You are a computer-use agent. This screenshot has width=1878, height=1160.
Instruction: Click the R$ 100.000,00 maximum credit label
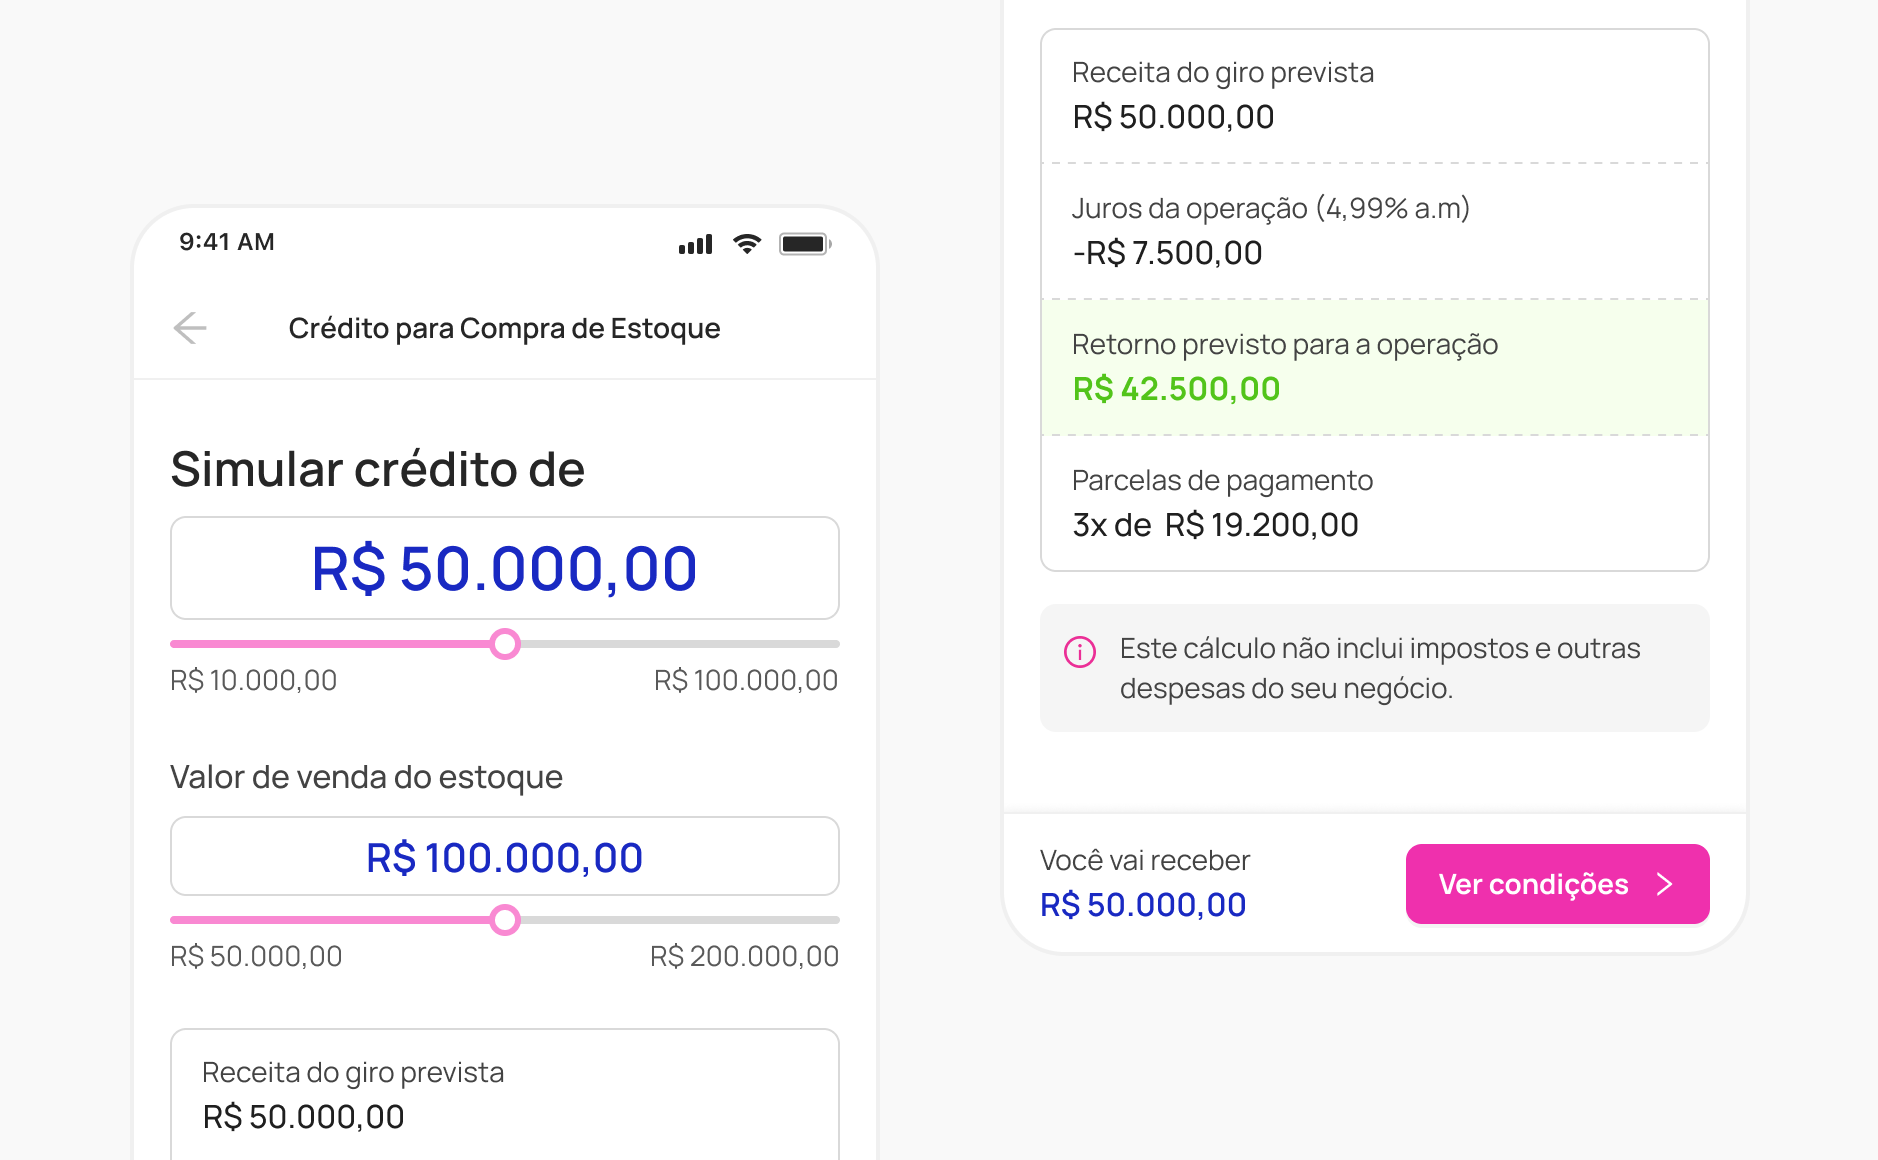coord(745,680)
